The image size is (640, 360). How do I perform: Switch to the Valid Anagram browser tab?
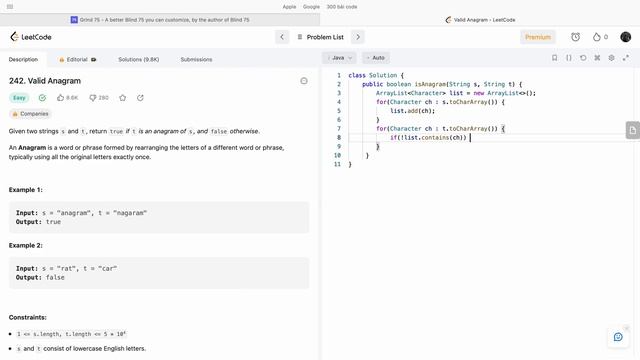coord(480,20)
